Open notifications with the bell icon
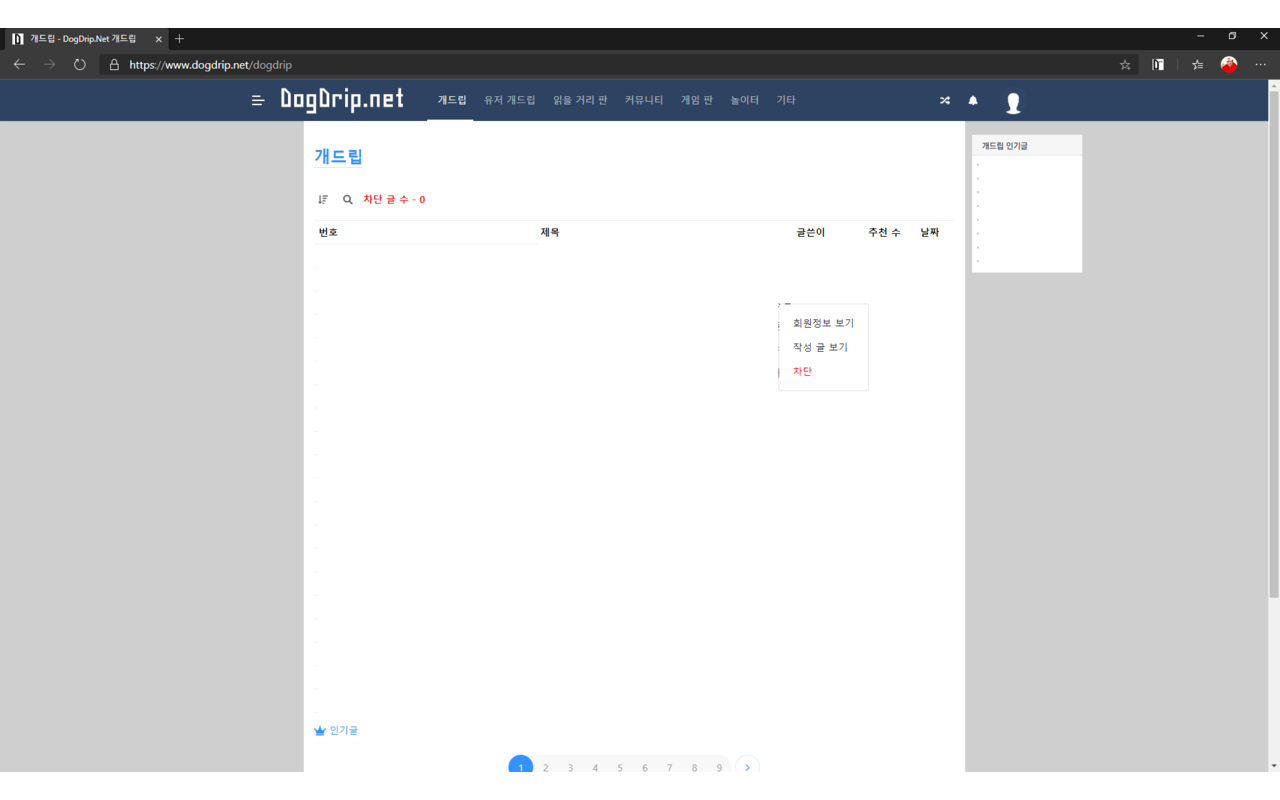The image size is (1280, 800). tap(973, 101)
